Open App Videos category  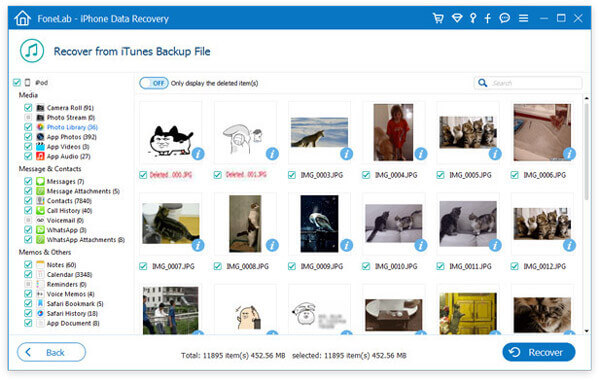[x=68, y=147]
